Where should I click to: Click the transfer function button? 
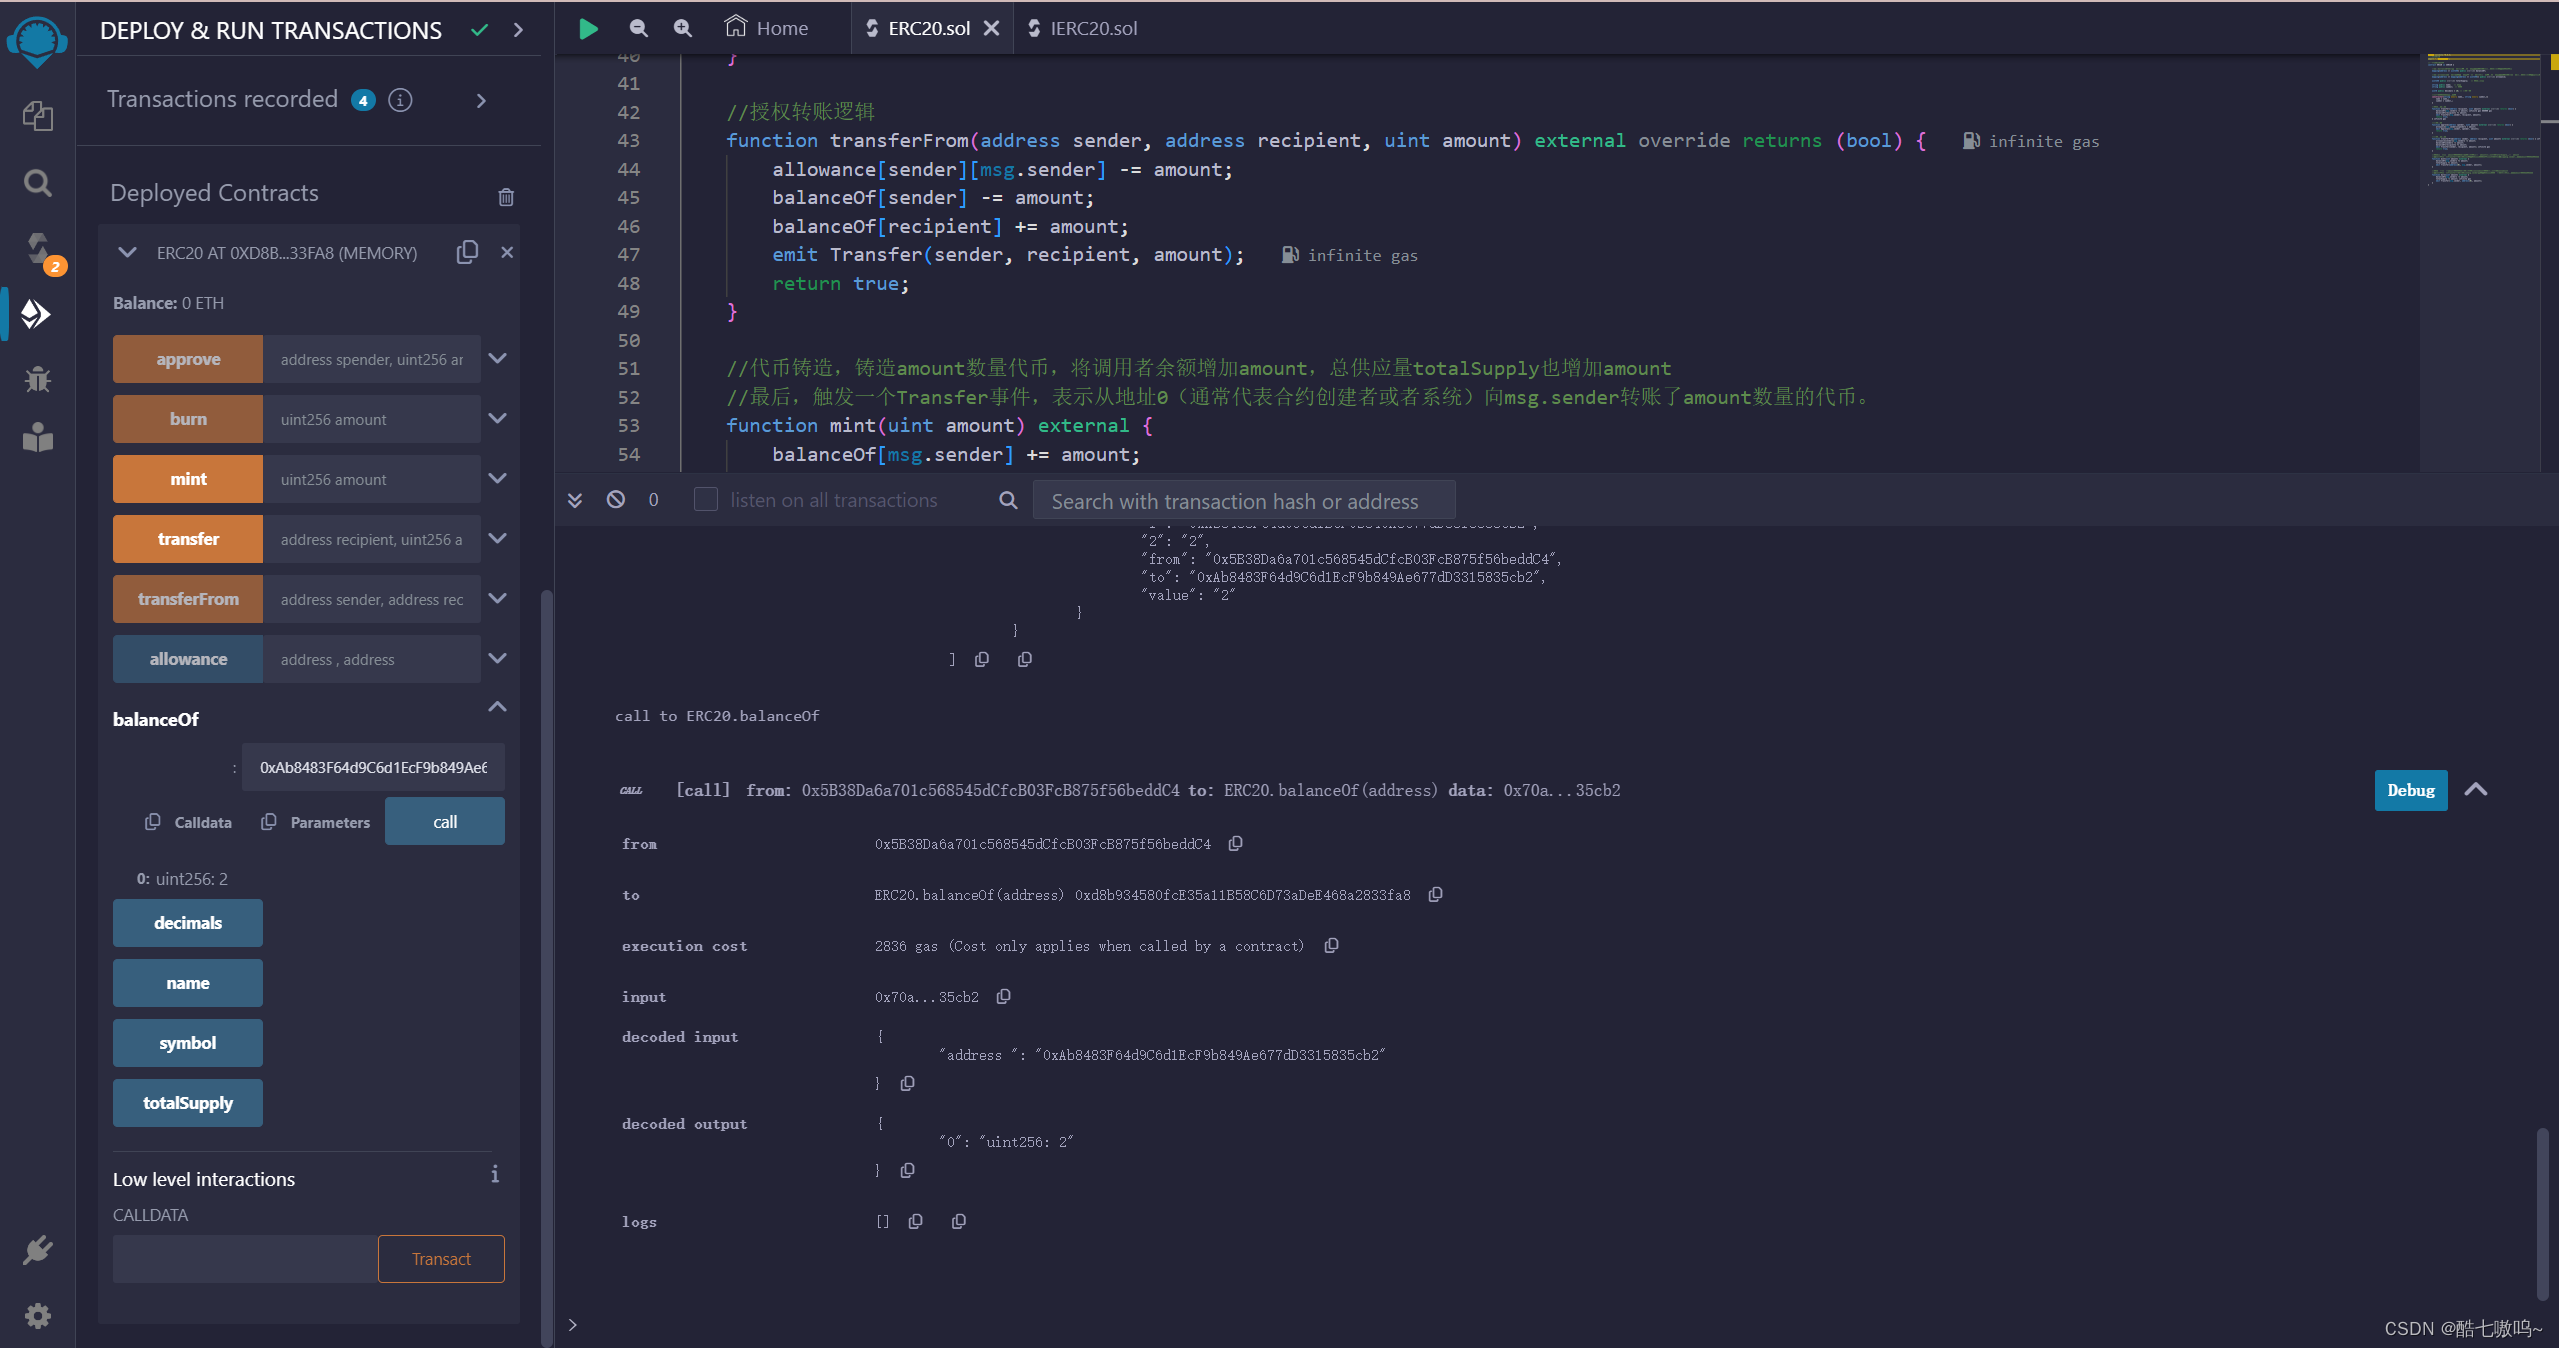pyautogui.click(x=188, y=539)
